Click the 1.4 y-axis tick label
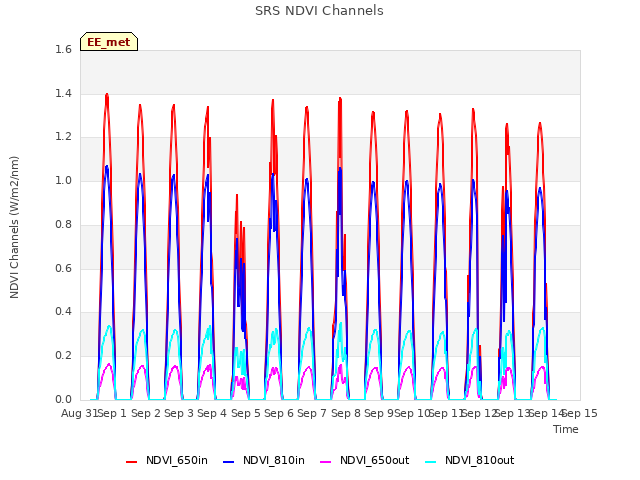640x480 pixels. [x=63, y=93]
